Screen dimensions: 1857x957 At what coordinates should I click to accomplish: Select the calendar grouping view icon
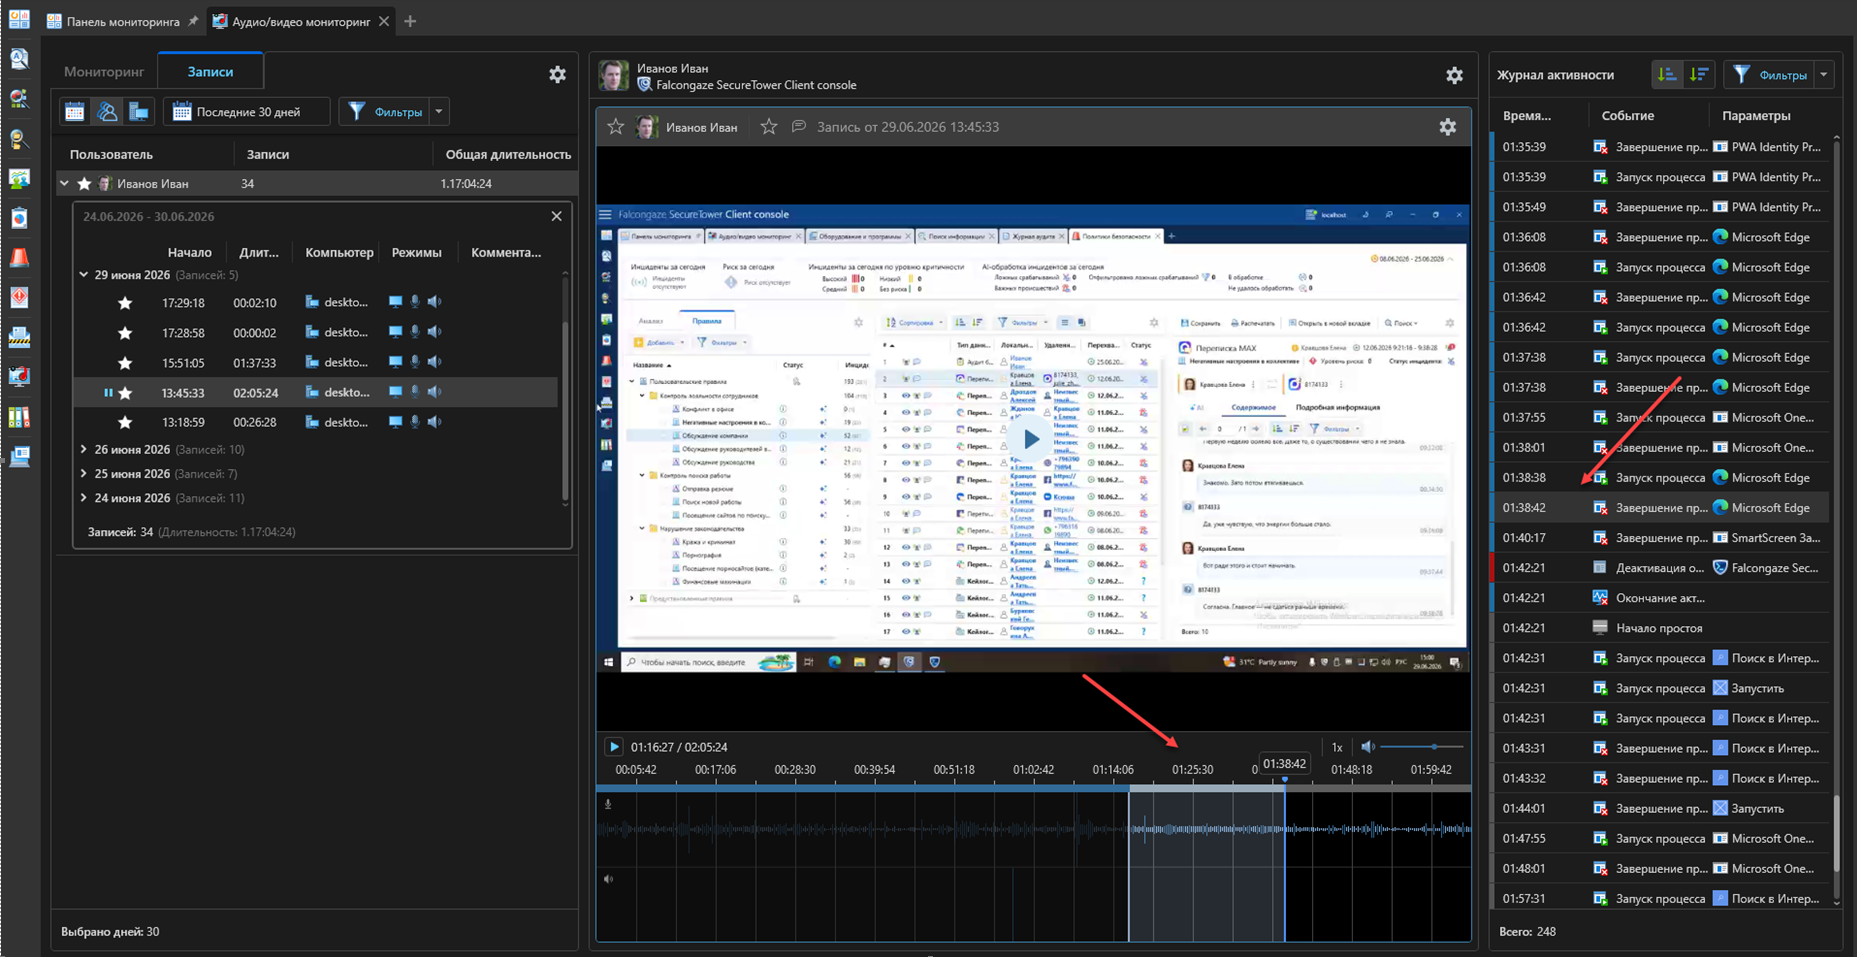[x=75, y=112]
